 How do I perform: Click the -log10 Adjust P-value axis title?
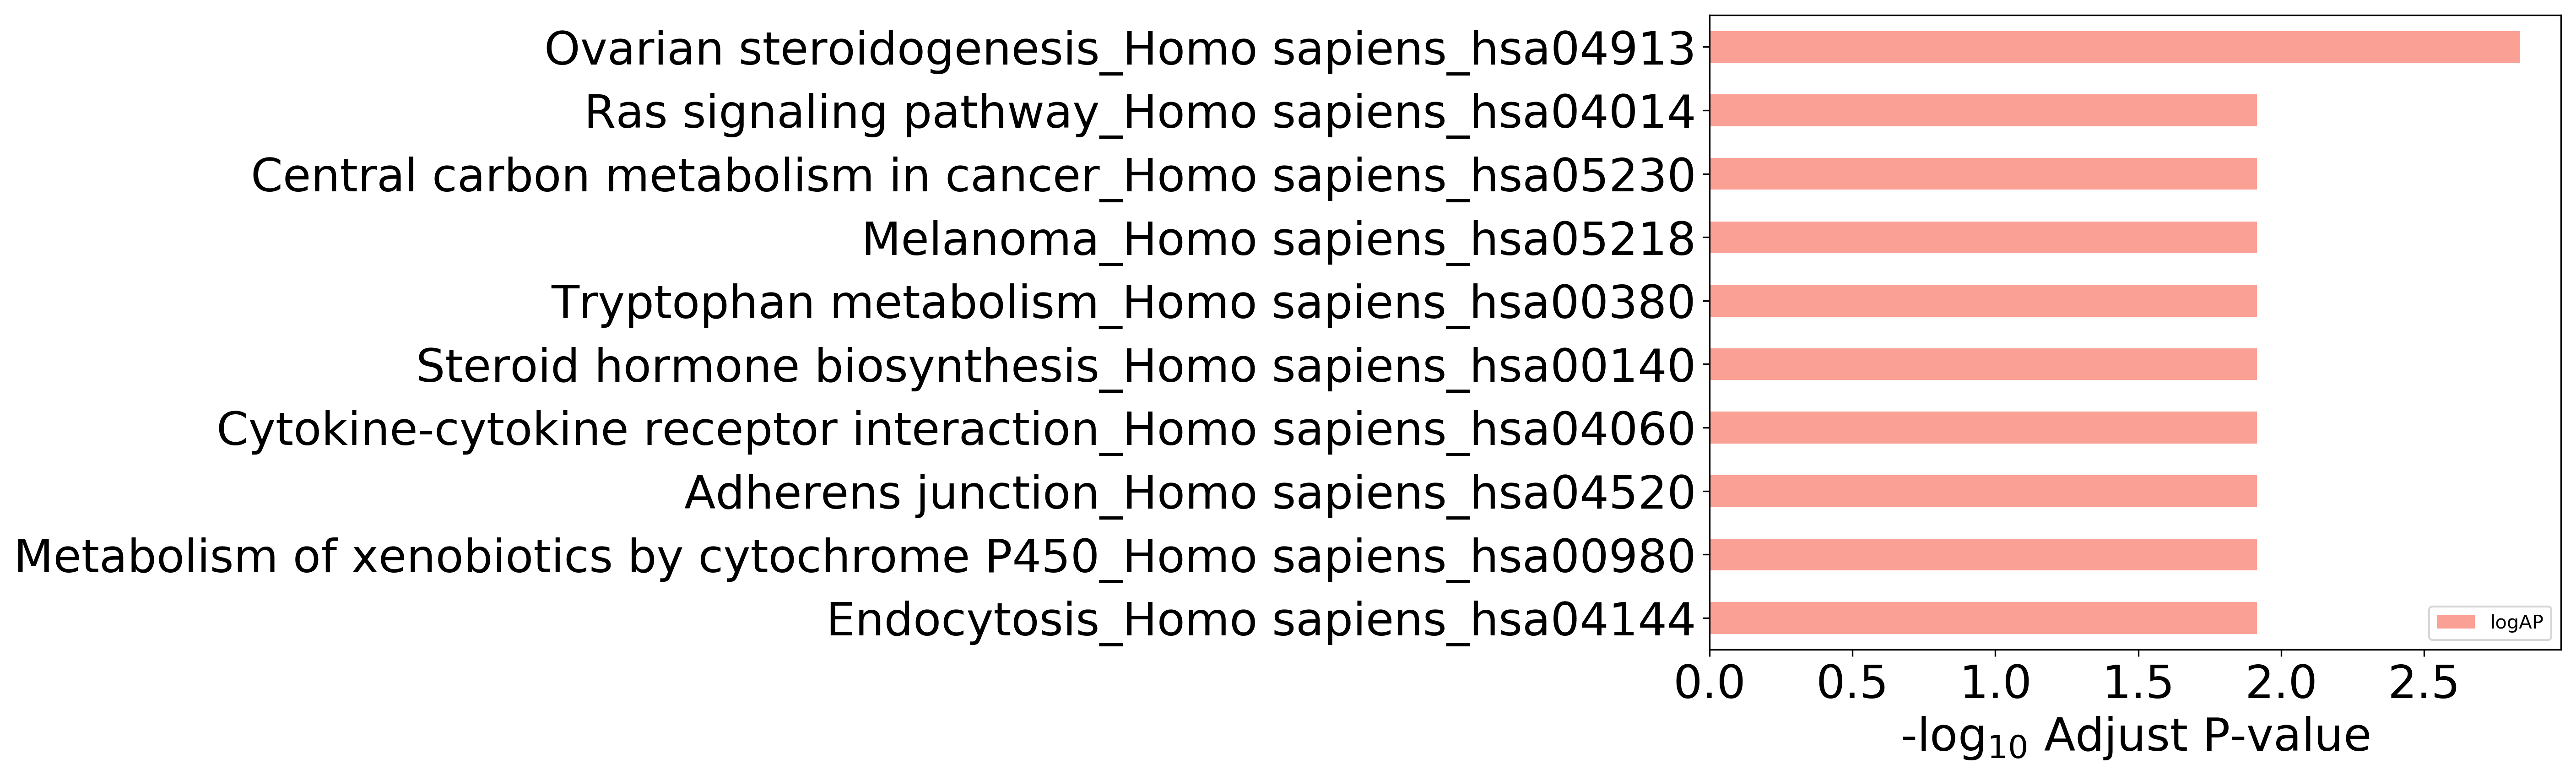pyautogui.click(x=2135, y=737)
